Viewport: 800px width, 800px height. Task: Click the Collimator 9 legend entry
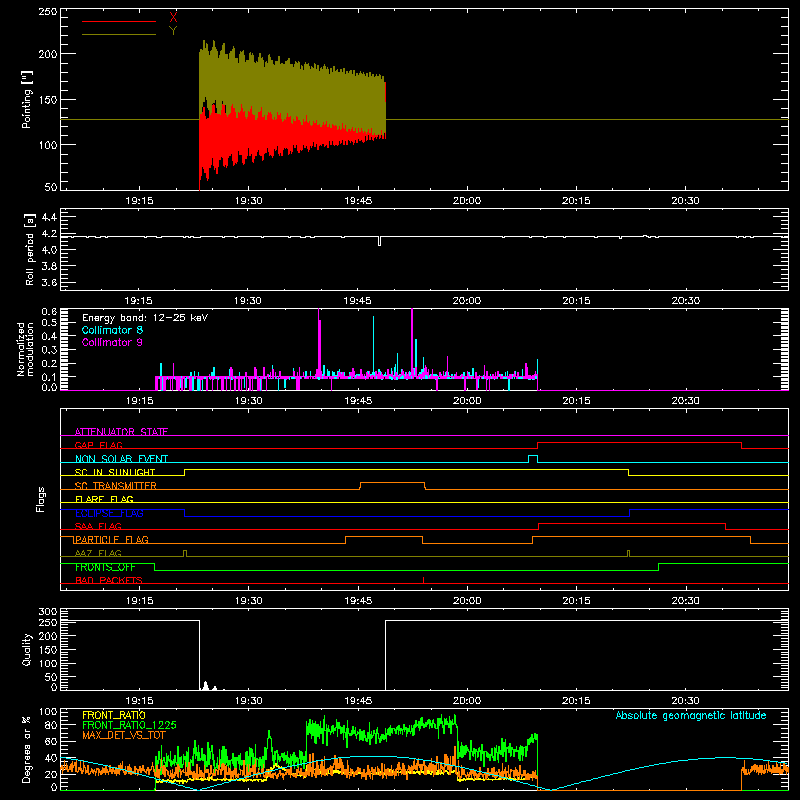coord(112,342)
